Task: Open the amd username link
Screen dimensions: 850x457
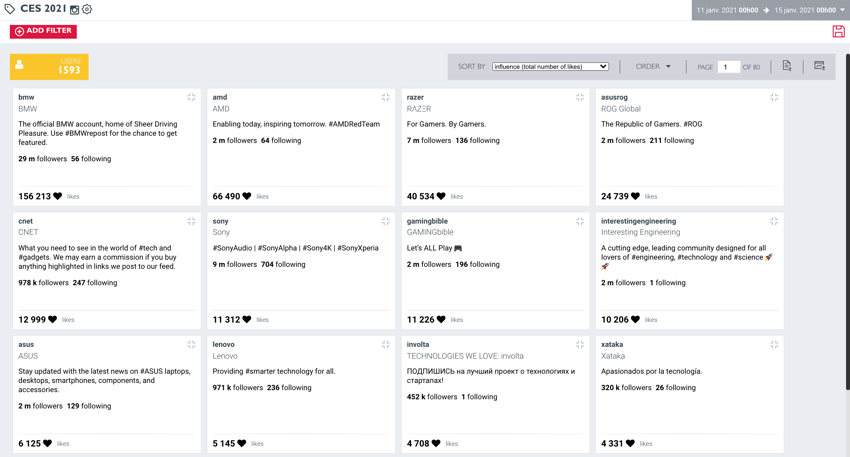Action: click(220, 98)
